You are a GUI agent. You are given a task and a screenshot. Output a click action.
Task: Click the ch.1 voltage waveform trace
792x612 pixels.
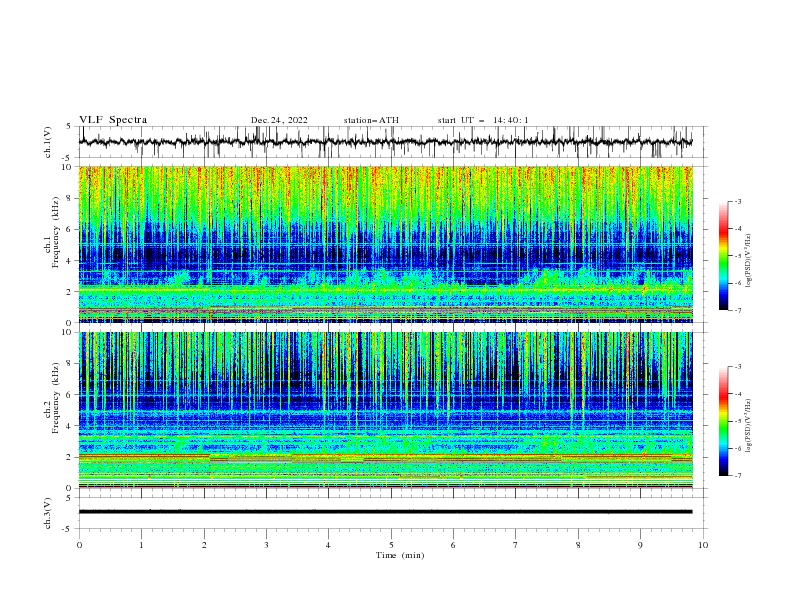[385, 142]
